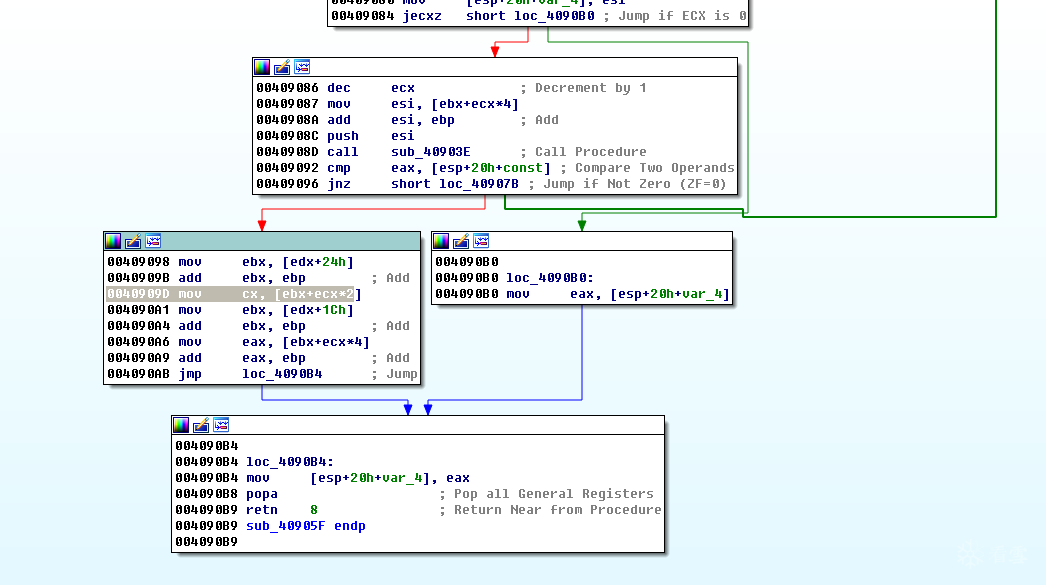Screen dimensions: 1046x585
Task: Click the group icon on the mov ebx, [edx+24h] block
Action: [x=153, y=241]
